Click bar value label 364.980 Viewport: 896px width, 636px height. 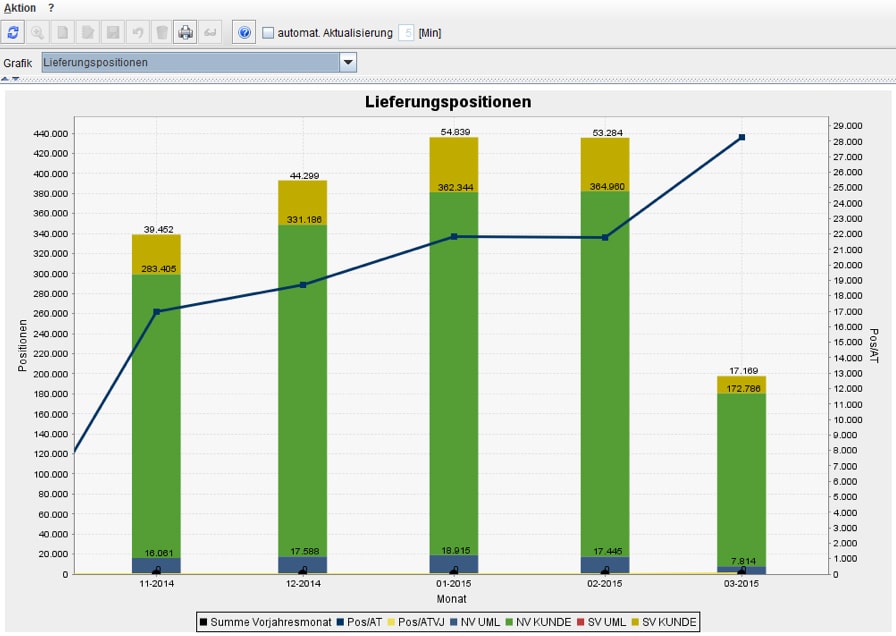(x=607, y=186)
